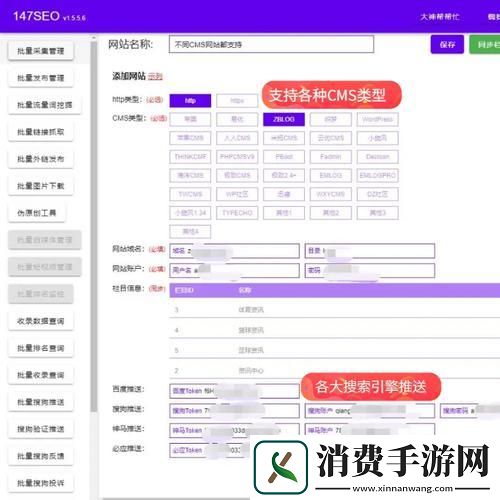Select the PBoot CMS type
The width and height of the screenshot is (500, 500).
(x=284, y=157)
